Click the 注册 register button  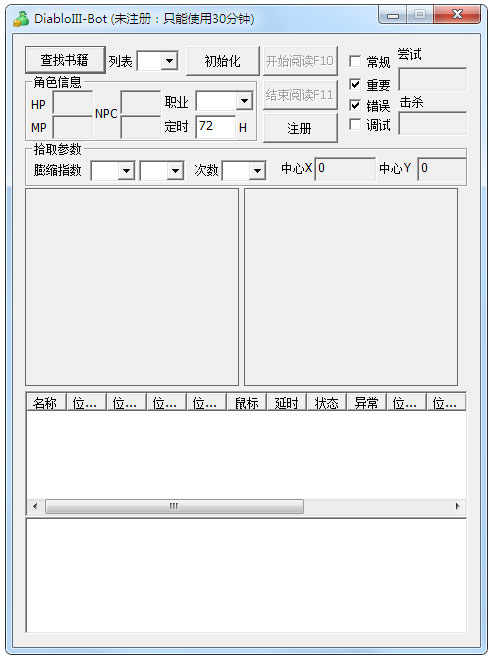point(300,128)
